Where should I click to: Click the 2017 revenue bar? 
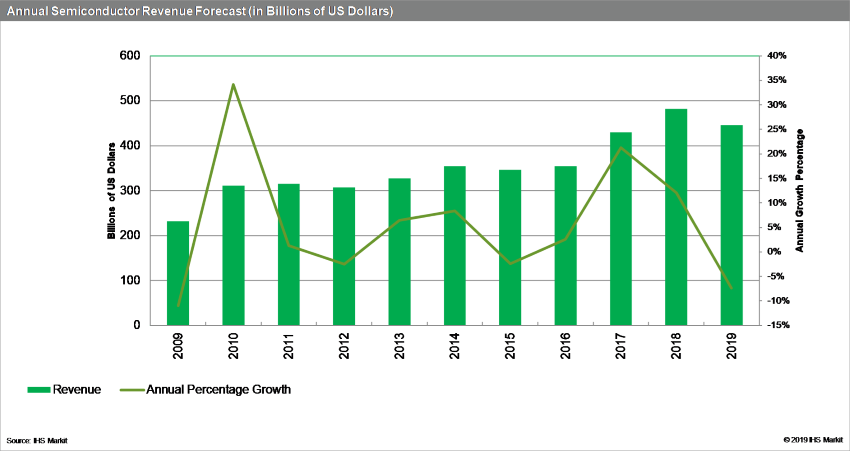tap(621, 229)
